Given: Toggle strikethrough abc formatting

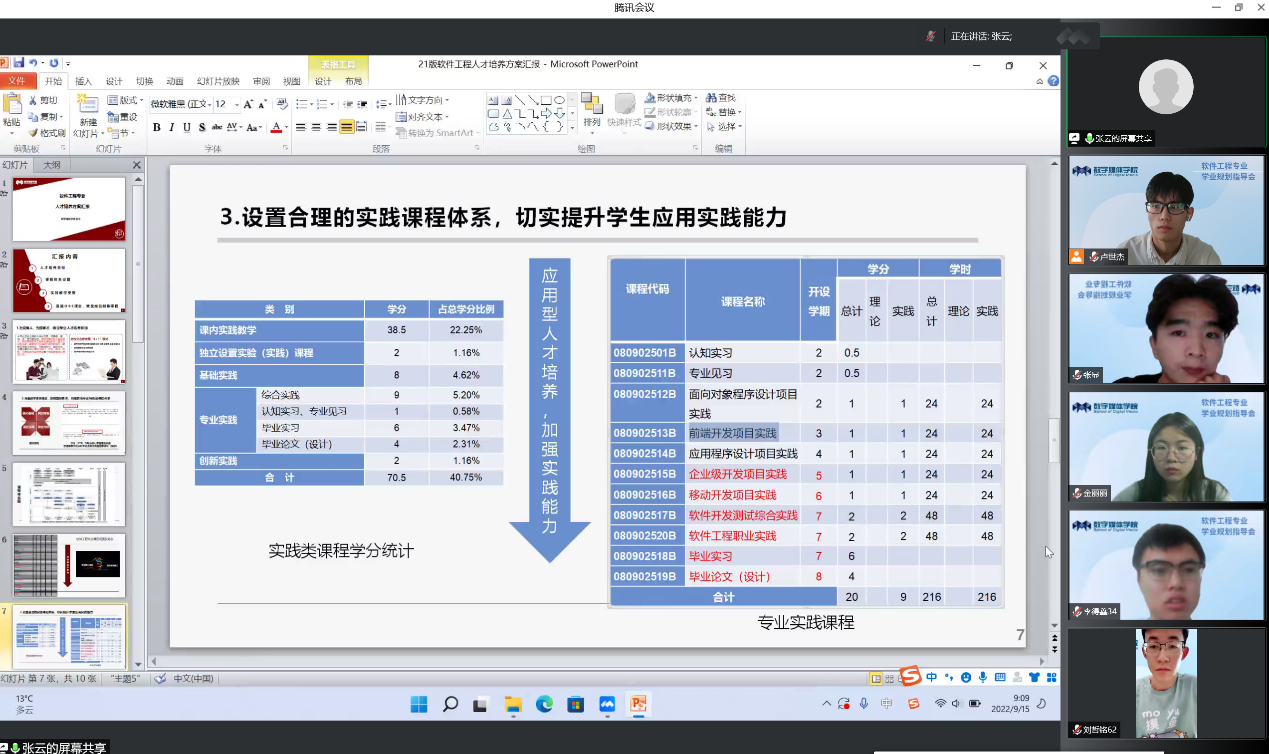Looking at the screenshot, I should click(217, 127).
